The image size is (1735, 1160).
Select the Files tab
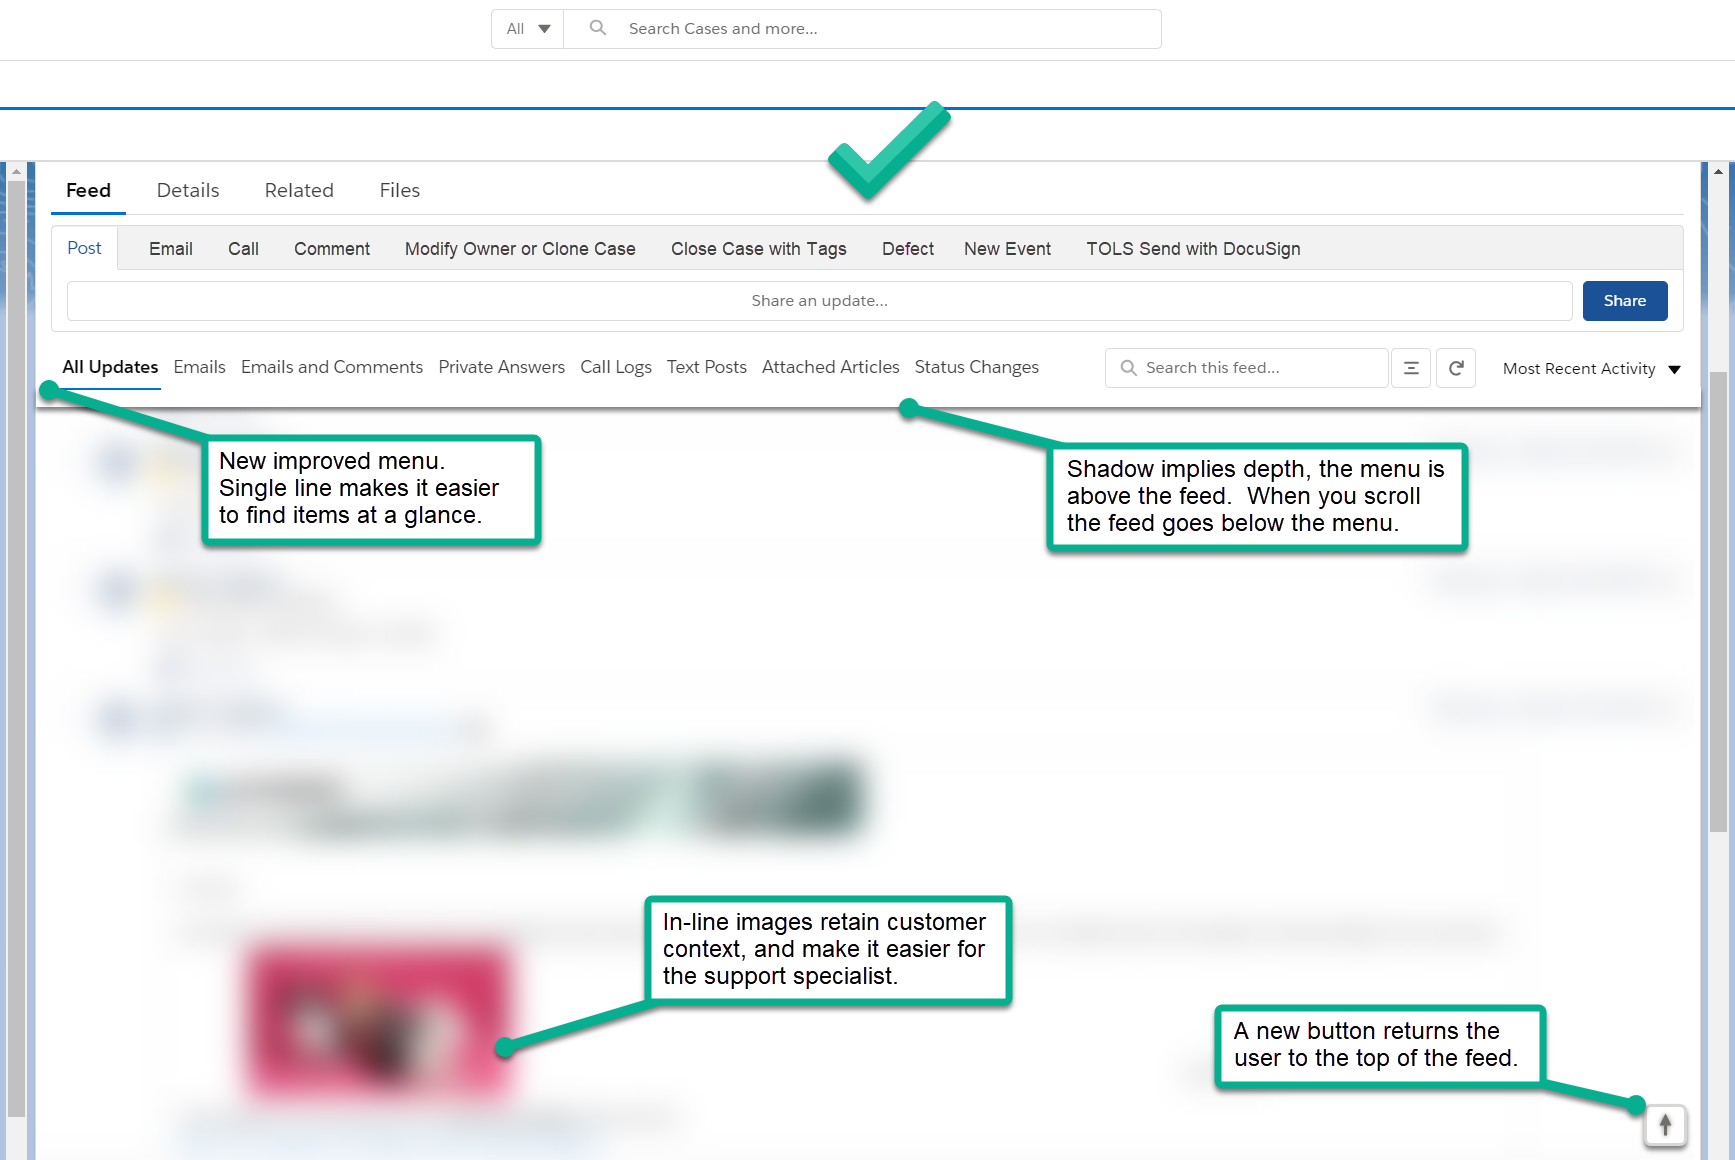399,190
